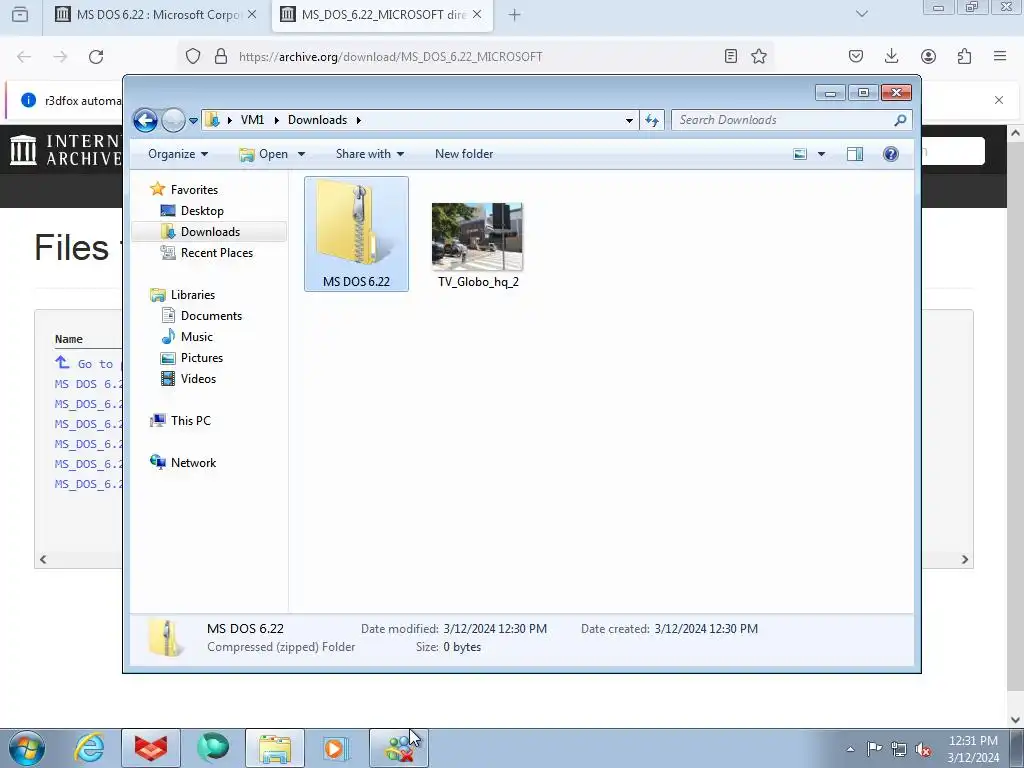Open Windows Start menu
Image resolution: width=1024 pixels, height=768 pixels.
point(26,748)
